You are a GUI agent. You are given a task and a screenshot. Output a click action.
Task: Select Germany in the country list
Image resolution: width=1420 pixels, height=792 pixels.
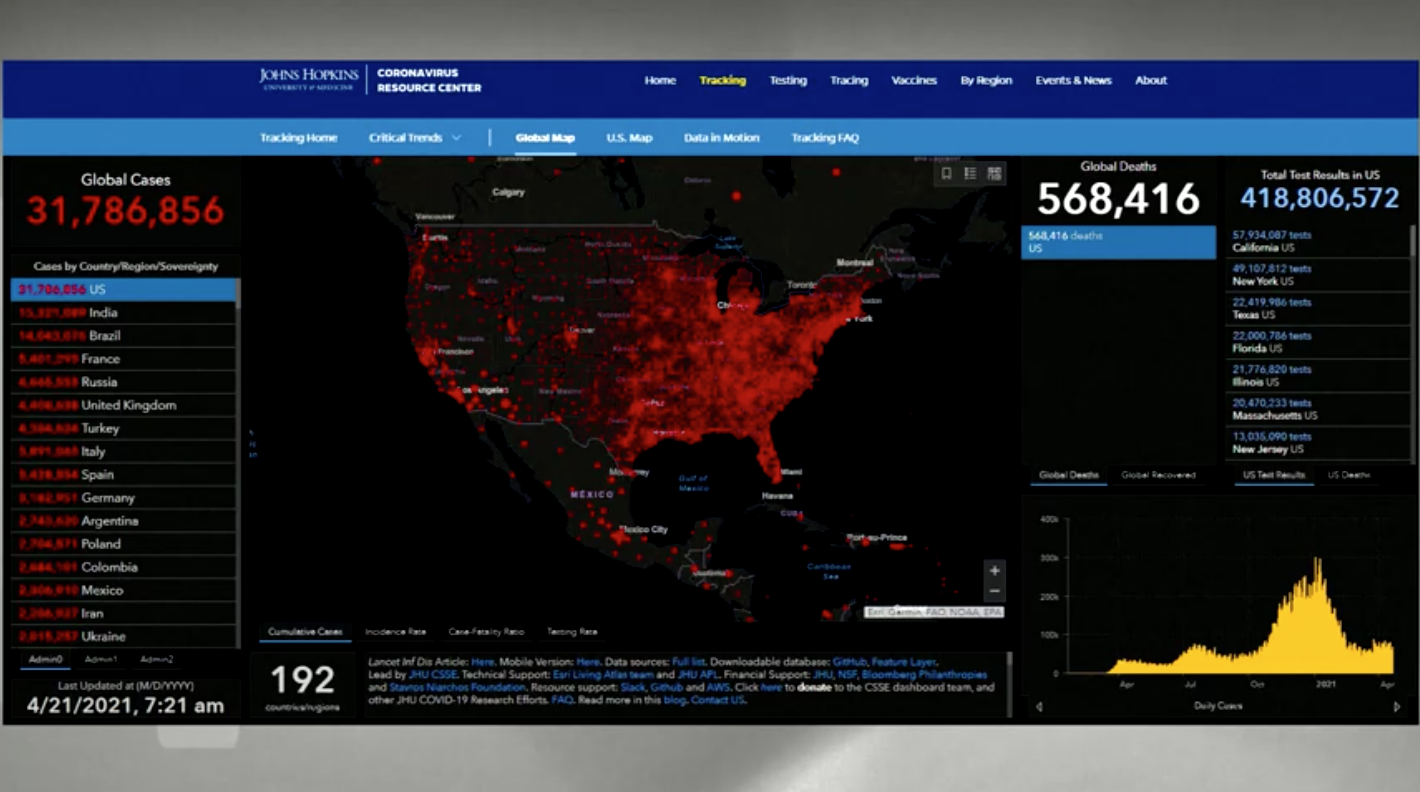tap(124, 497)
